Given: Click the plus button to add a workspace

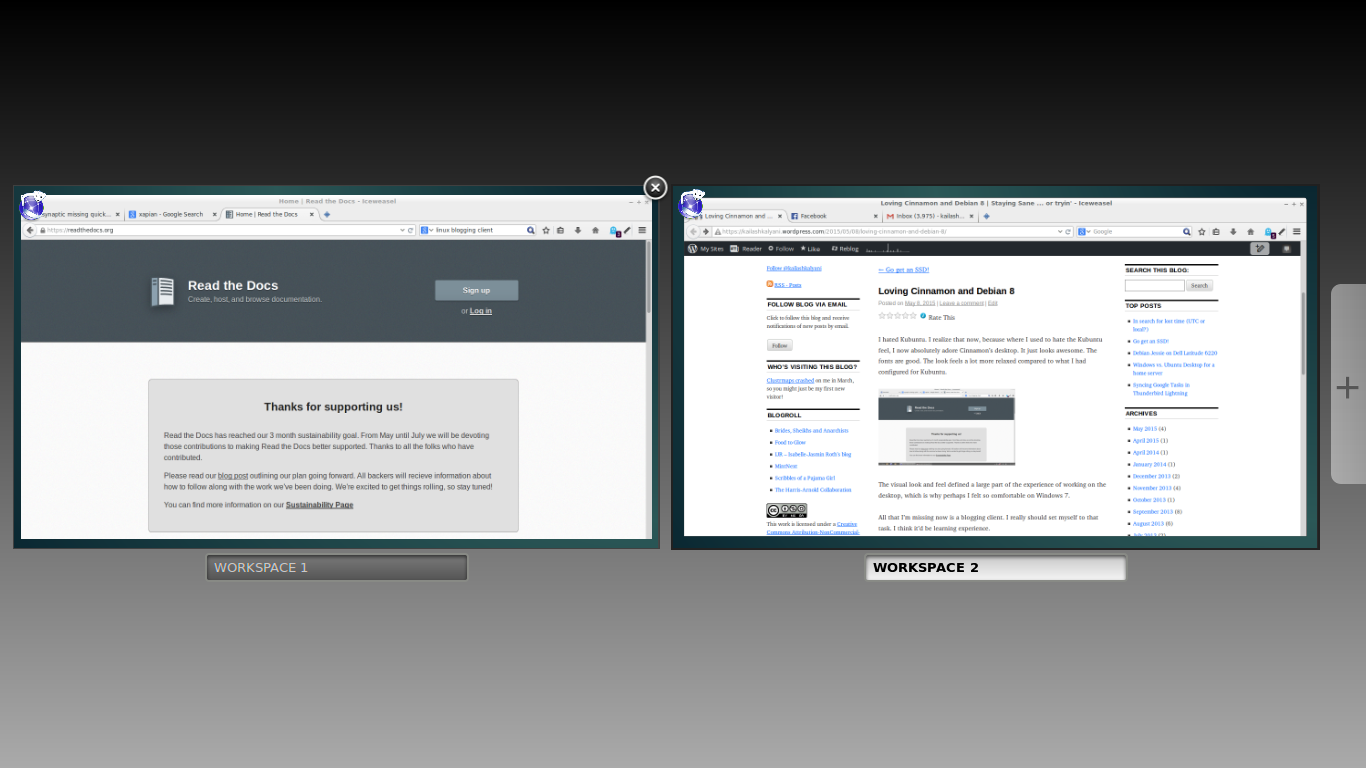Looking at the screenshot, I should click(1347, 387).
